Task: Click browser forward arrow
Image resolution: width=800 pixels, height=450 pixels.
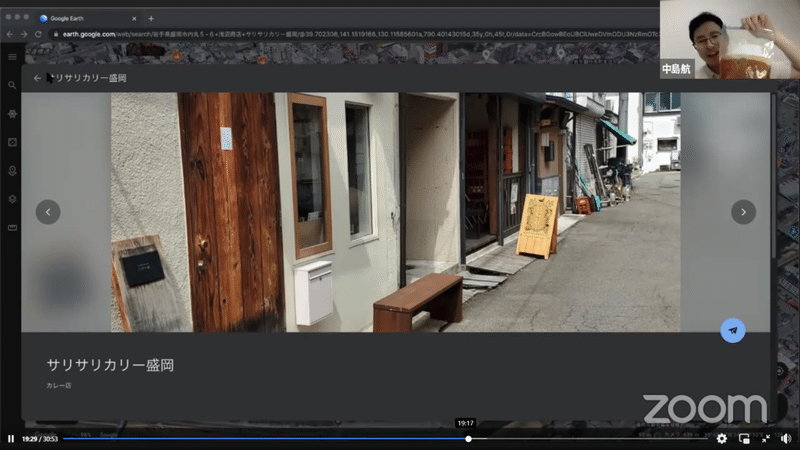Action: tap(24, 34)
